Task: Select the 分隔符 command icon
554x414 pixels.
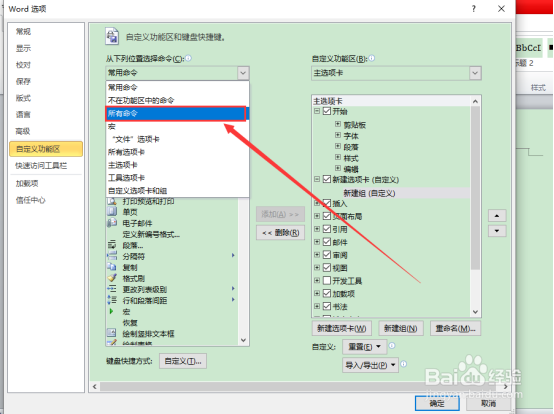Action: point(112,256)
